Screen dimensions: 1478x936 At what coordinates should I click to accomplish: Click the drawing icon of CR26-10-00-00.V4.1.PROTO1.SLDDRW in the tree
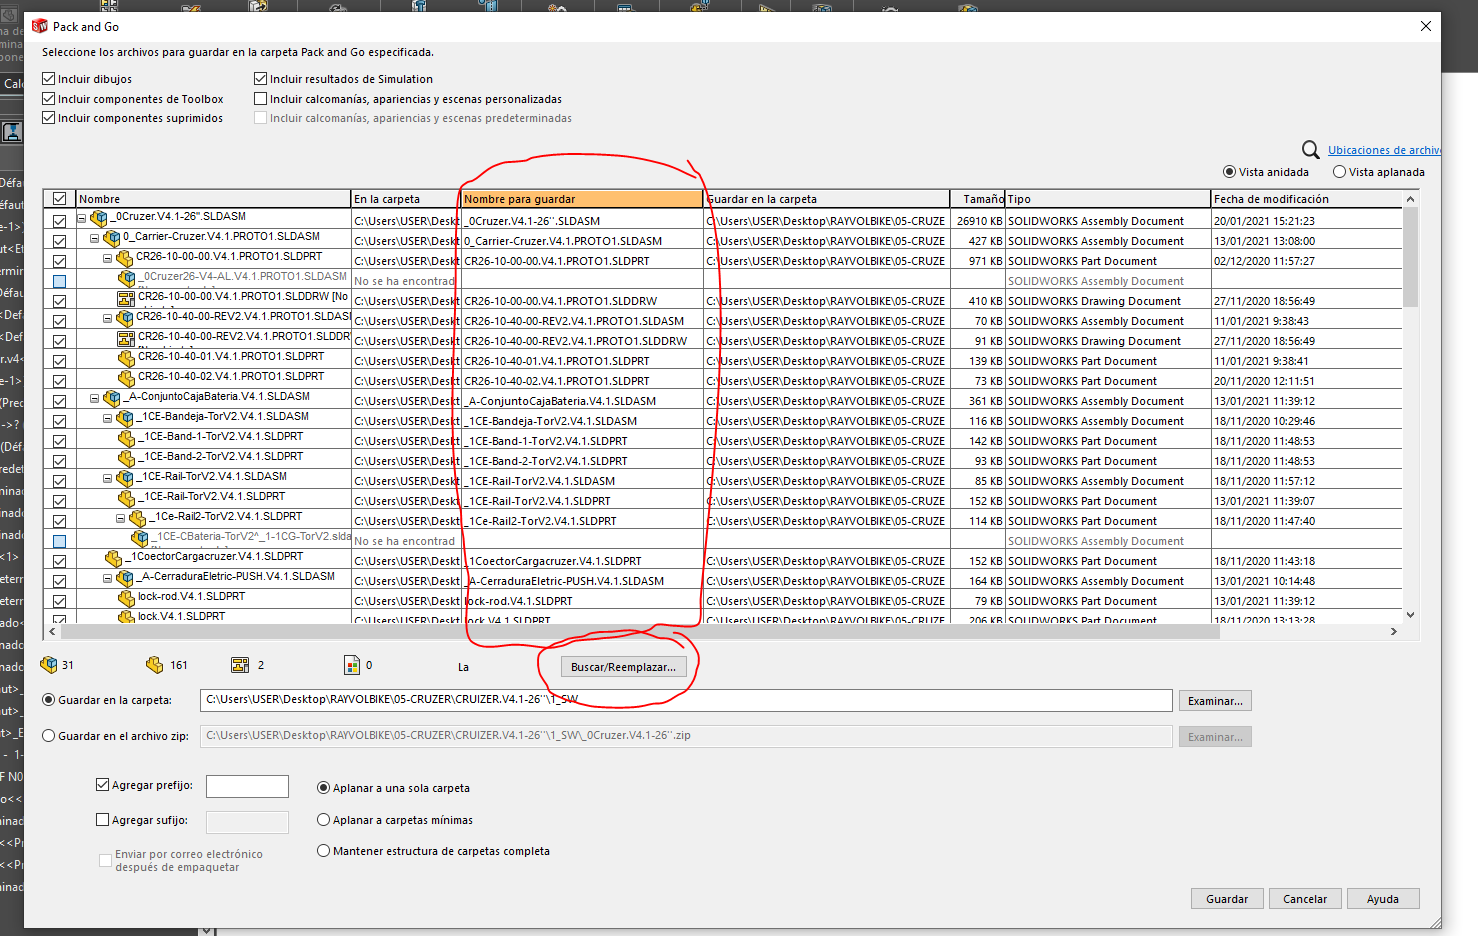[127, 297]
